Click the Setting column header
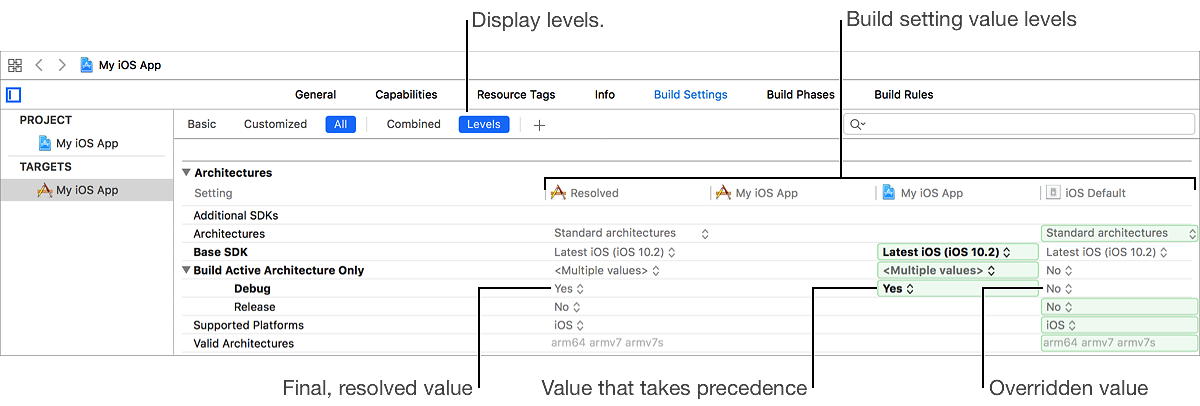Image resolution: width=1200 pixels, height=406 pixels. pos(213,193)
